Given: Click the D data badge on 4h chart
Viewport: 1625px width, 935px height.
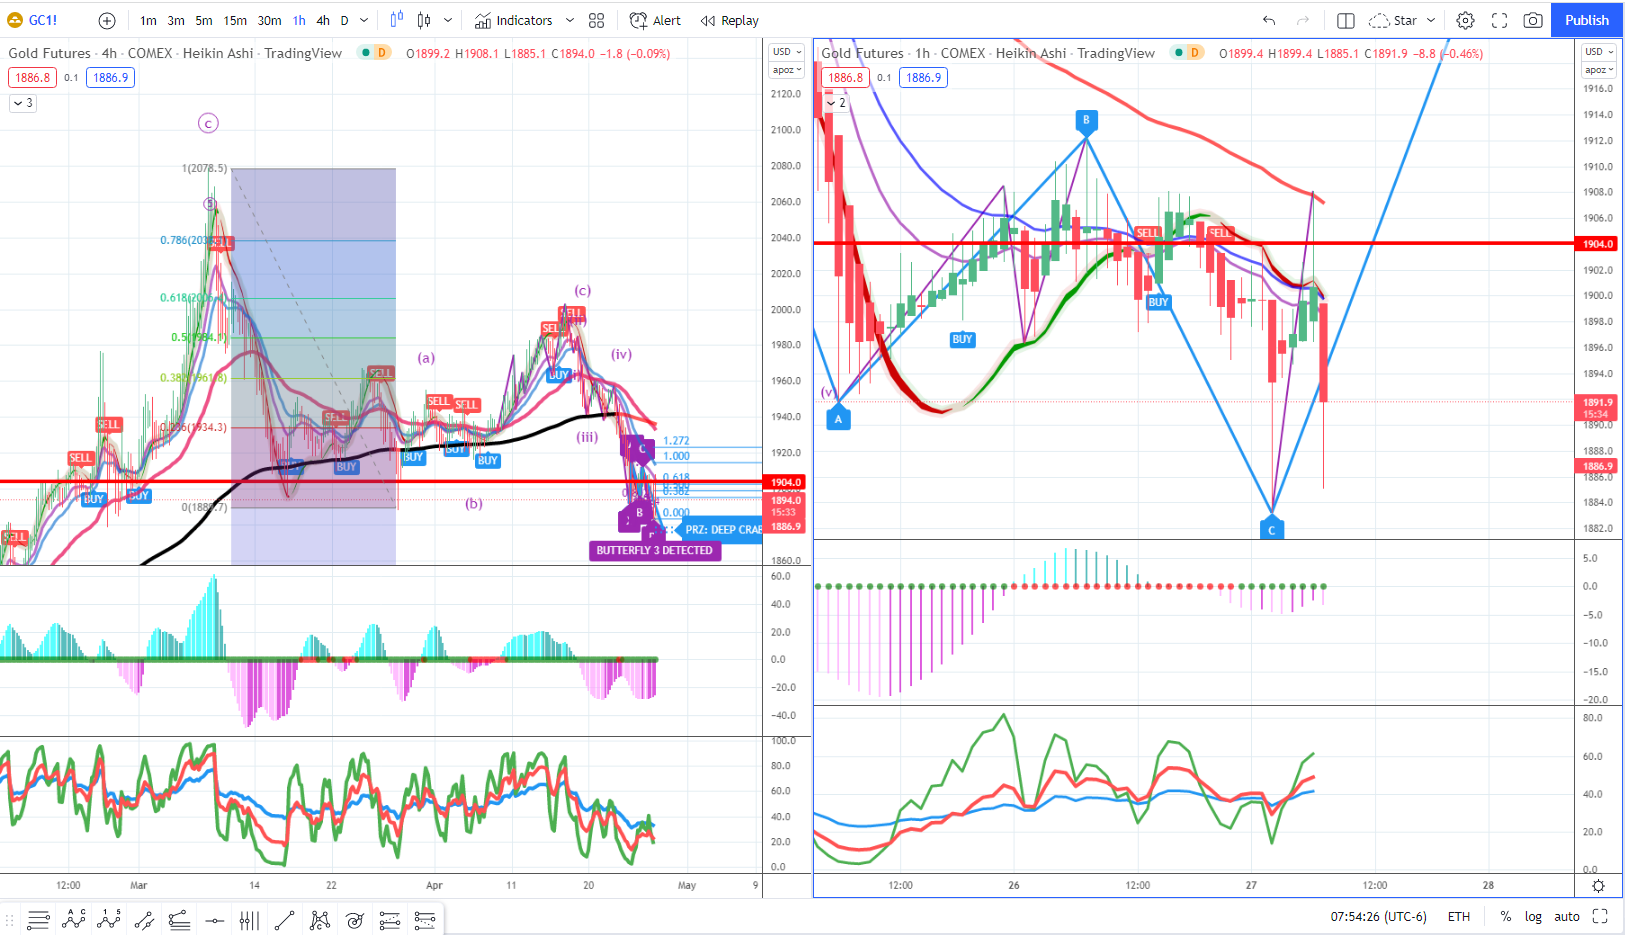Looking at the screenshot, I should pos(382,52).
